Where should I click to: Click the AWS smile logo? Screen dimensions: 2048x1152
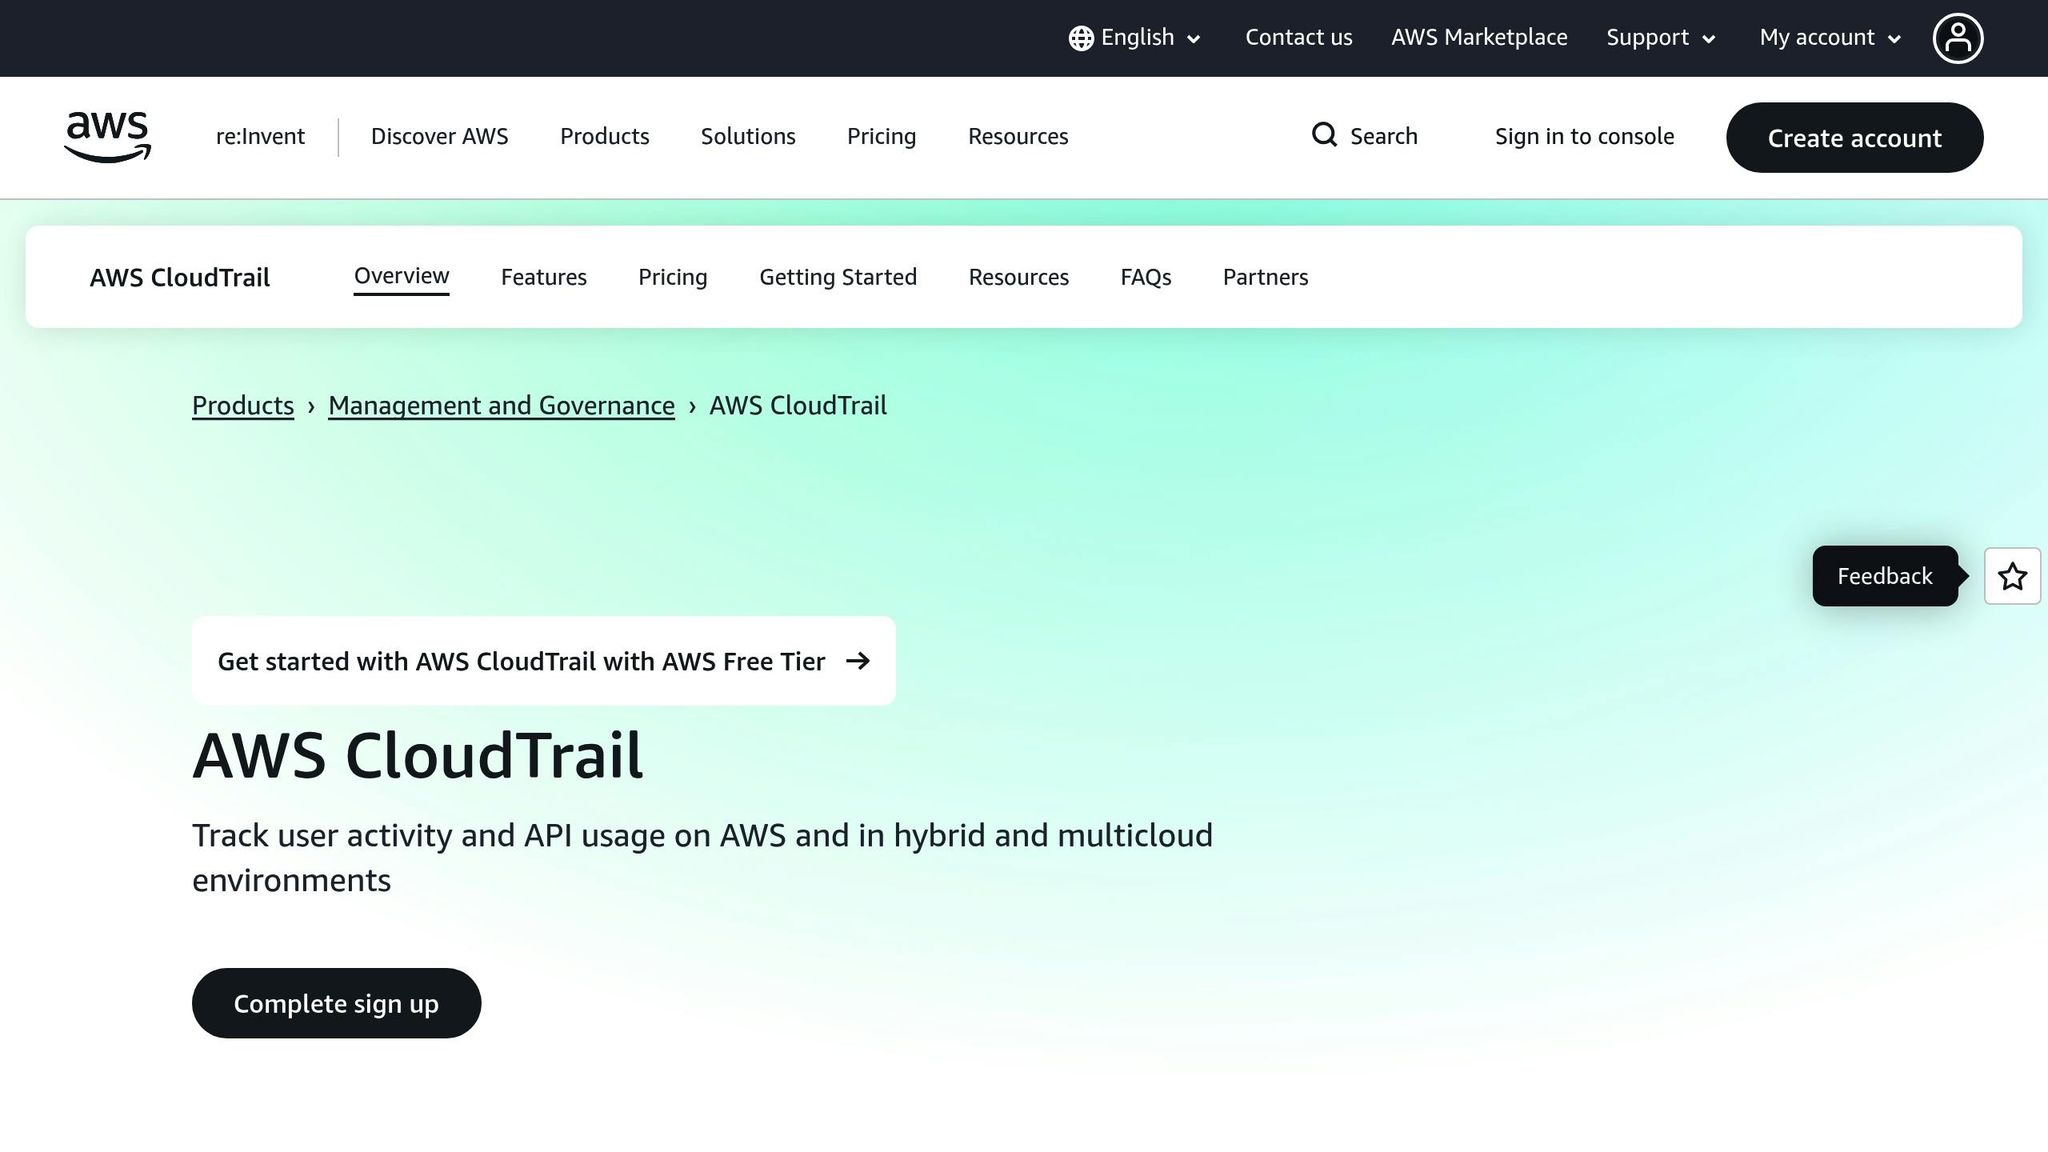106,137
